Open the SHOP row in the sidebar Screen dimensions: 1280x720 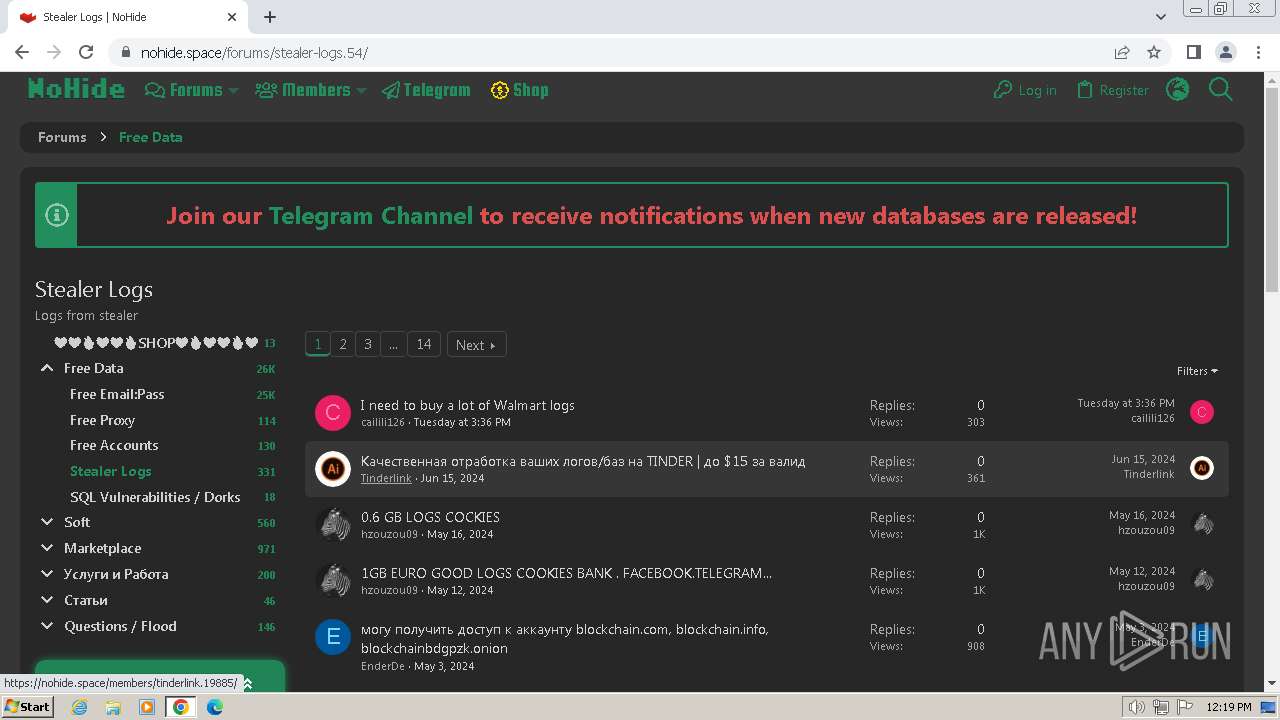[156, 343]
